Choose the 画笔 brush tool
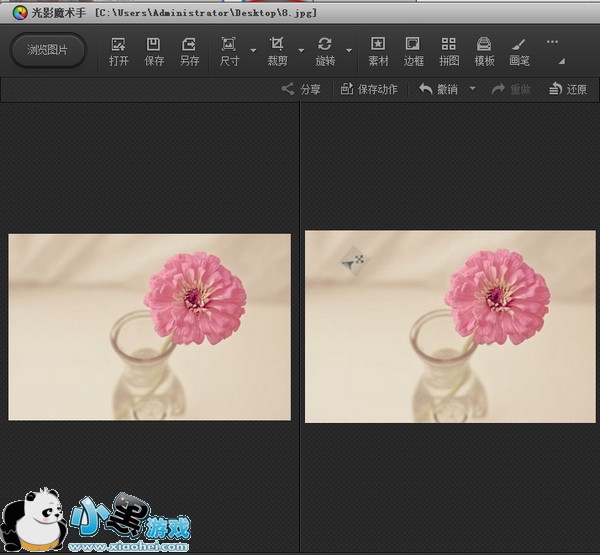 pyautogui.click(x=519, y=51)
